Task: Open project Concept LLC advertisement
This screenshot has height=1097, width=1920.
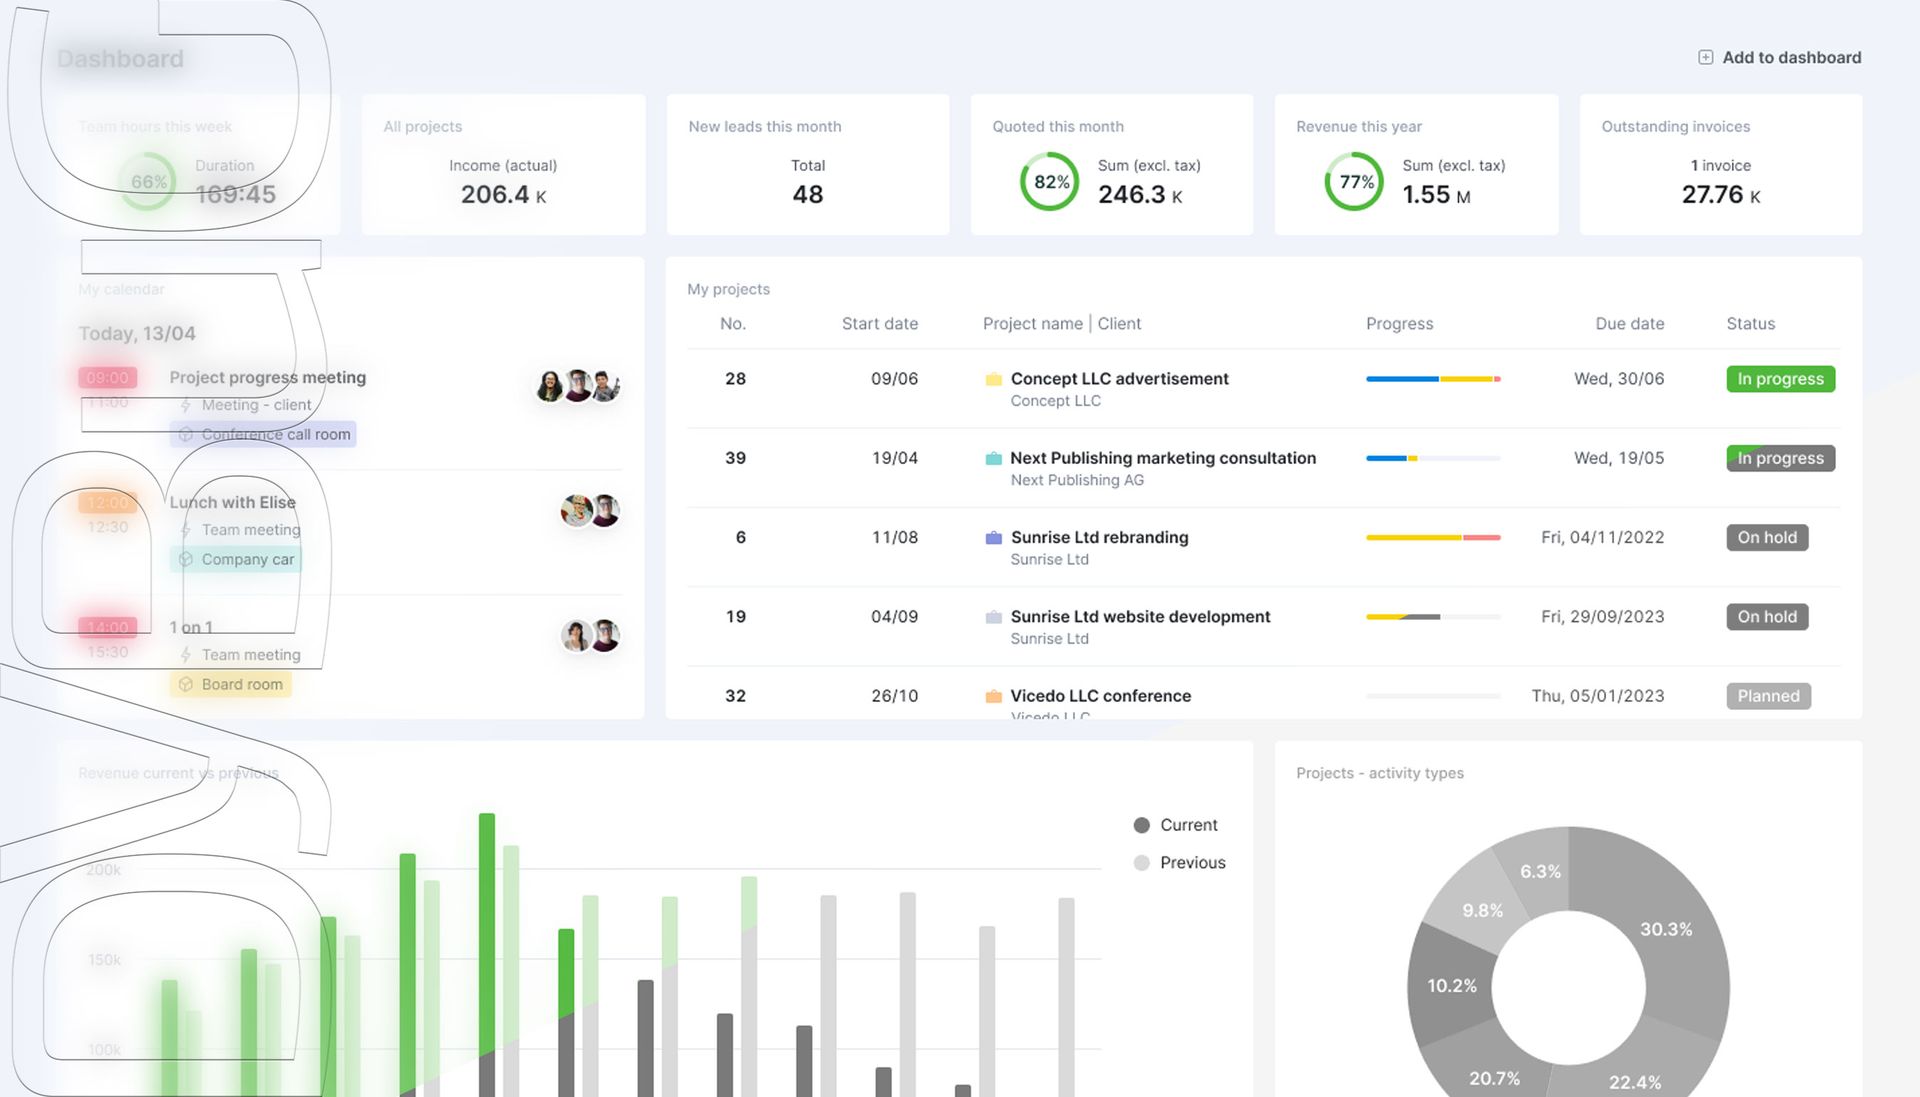Action: pos(1119,379)
